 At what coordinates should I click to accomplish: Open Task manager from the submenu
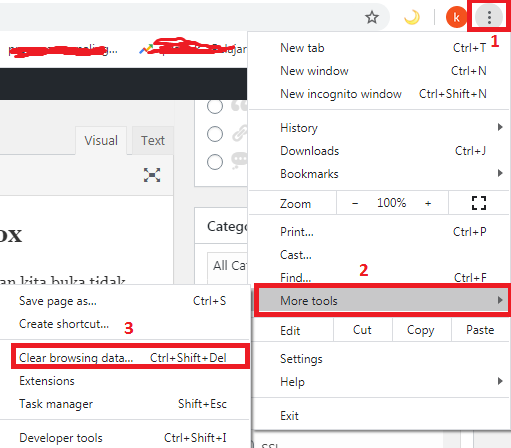tap(123, 404)
